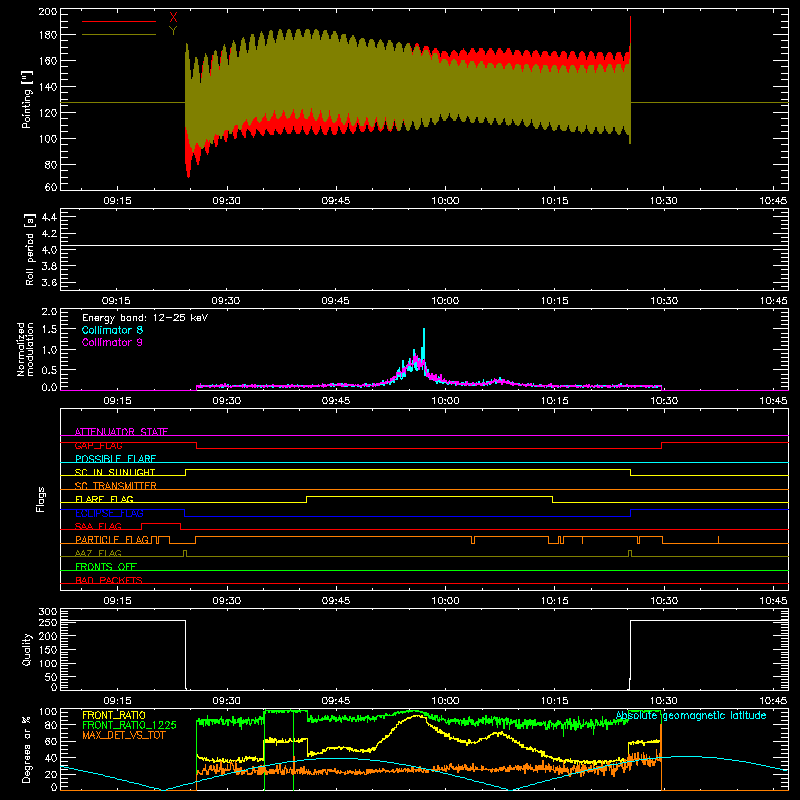The height and width of the screenshot is (800, 800).
Task: Click the 0.5 tick on modulation axis
Action: click(x=49, y=370)
